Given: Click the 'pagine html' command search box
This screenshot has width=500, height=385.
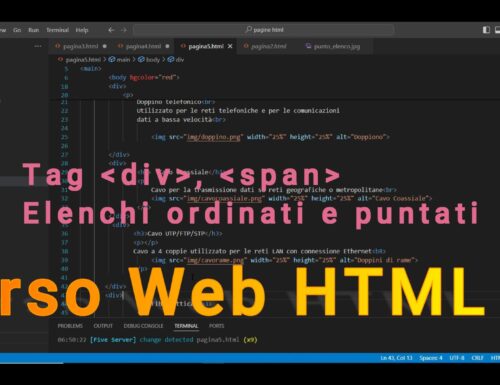Looking at the screenshot, I should (x=264, y=30).
